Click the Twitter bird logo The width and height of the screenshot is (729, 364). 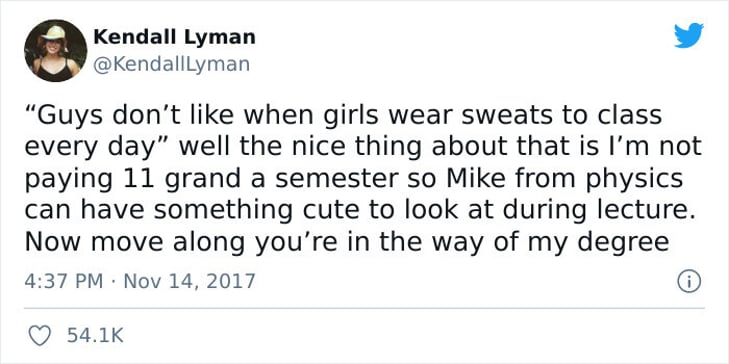pyautogui.click(x=689, y=35)
